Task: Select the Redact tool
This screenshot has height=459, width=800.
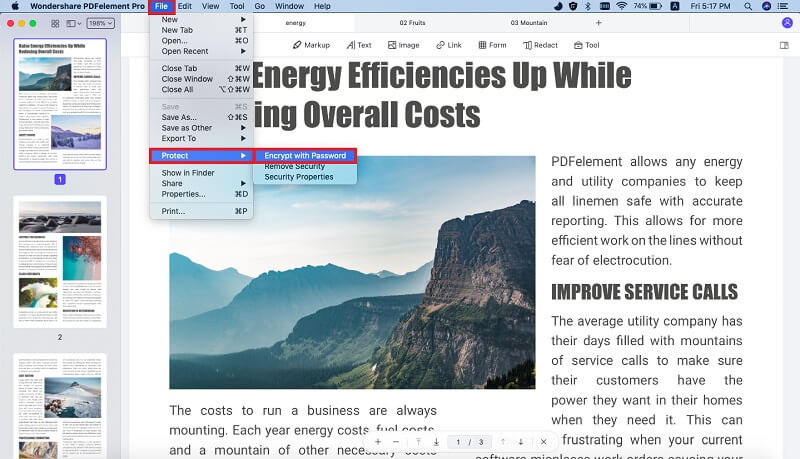Action: pyautogui.click(x=540, y=45)
